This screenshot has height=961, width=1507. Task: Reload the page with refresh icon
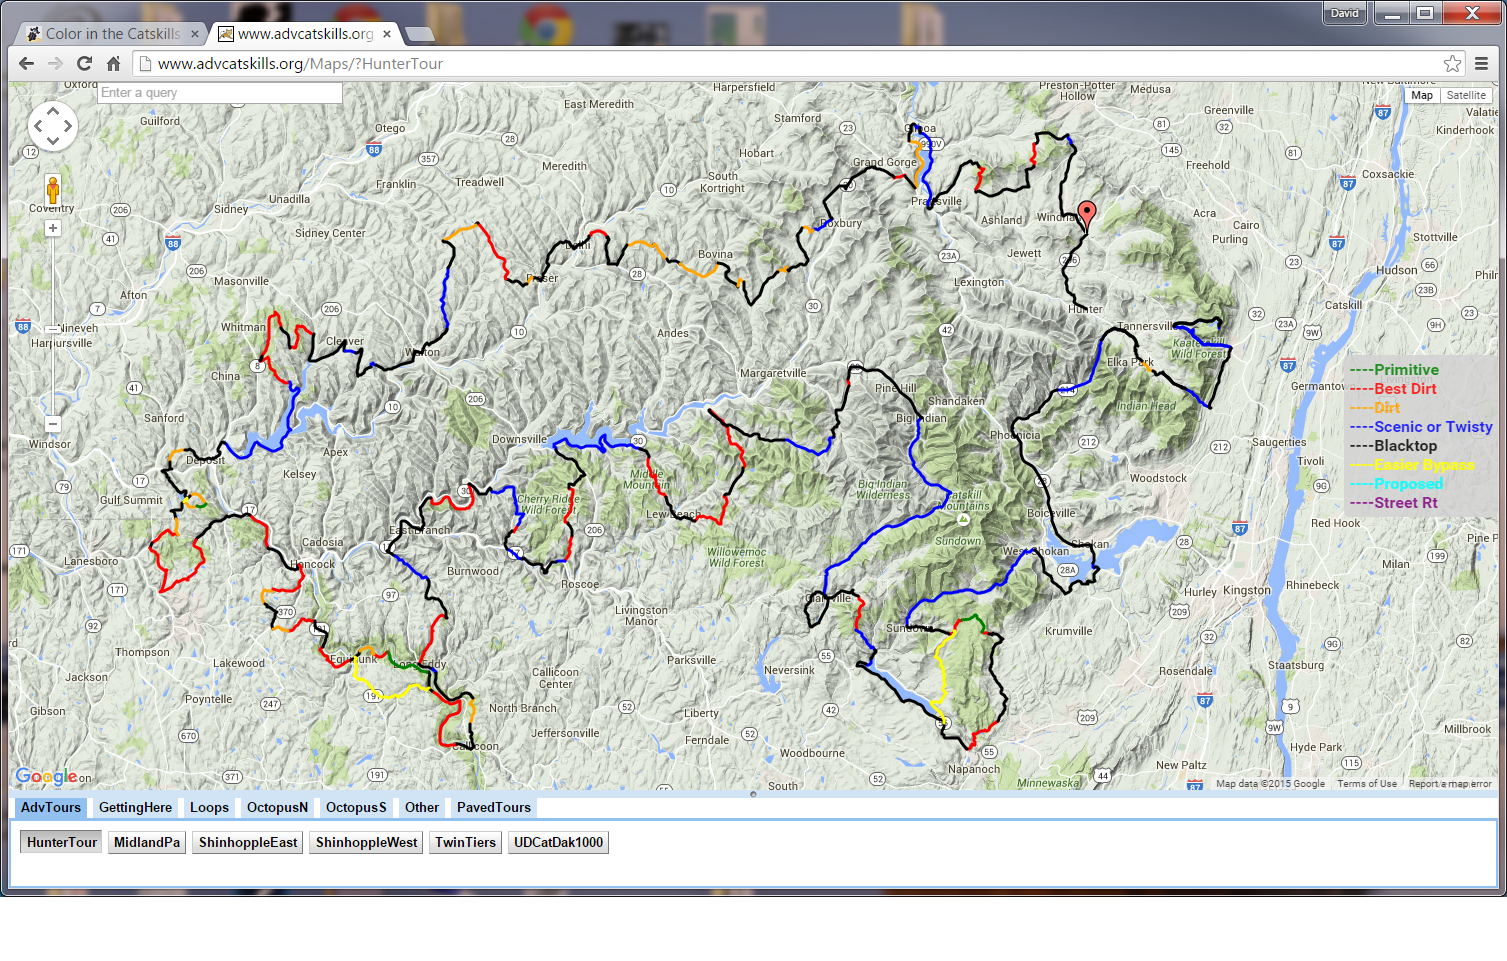coord(84,64)
